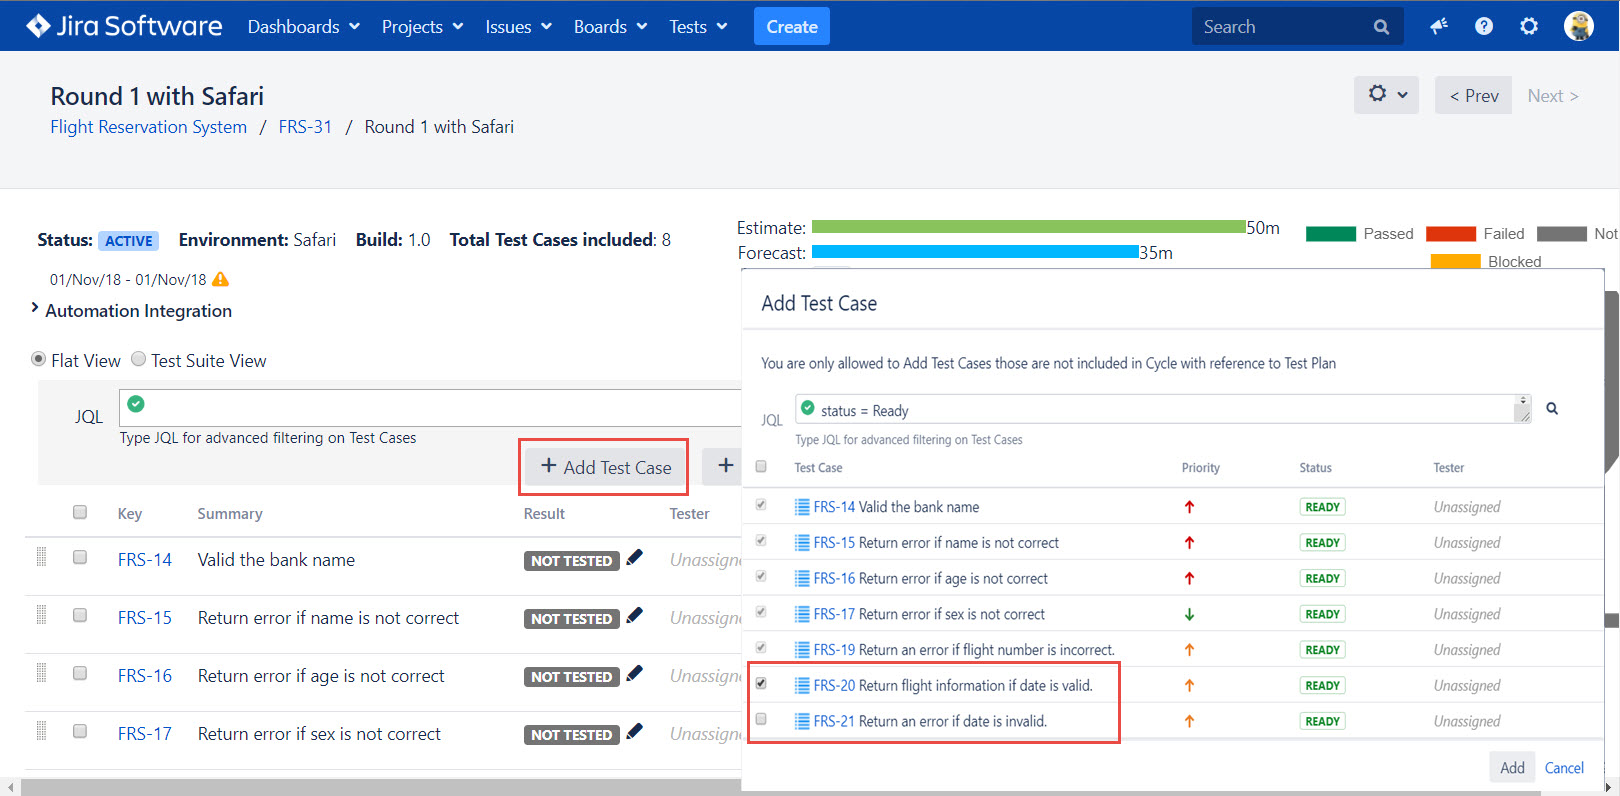Open the Boards dropdown menu
Image resolution: width=1620 pixels, height=796 pixels.
[x=610, y=27]
